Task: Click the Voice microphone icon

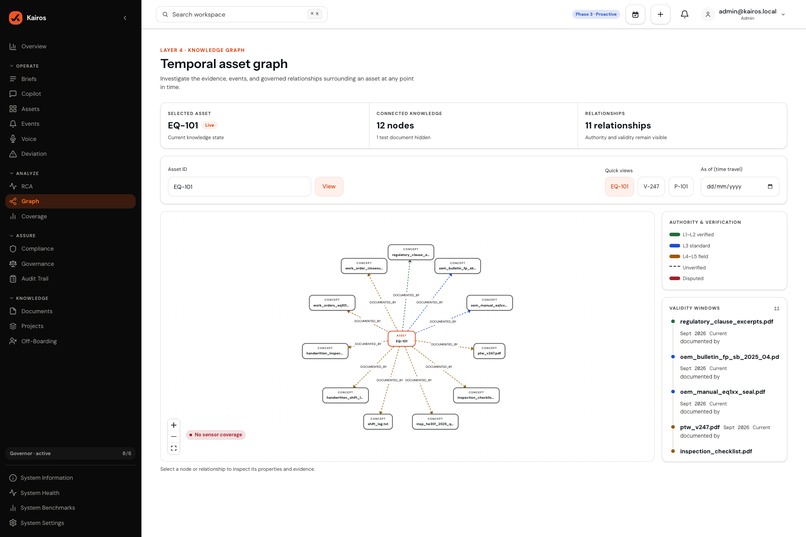Action: [x=13, y=139]
